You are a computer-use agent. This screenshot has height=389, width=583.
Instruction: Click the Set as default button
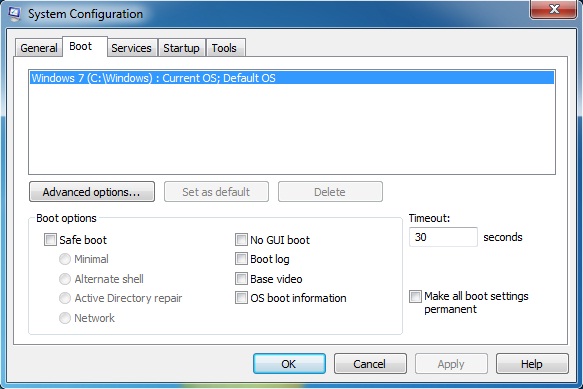click(x=216, y=192)
